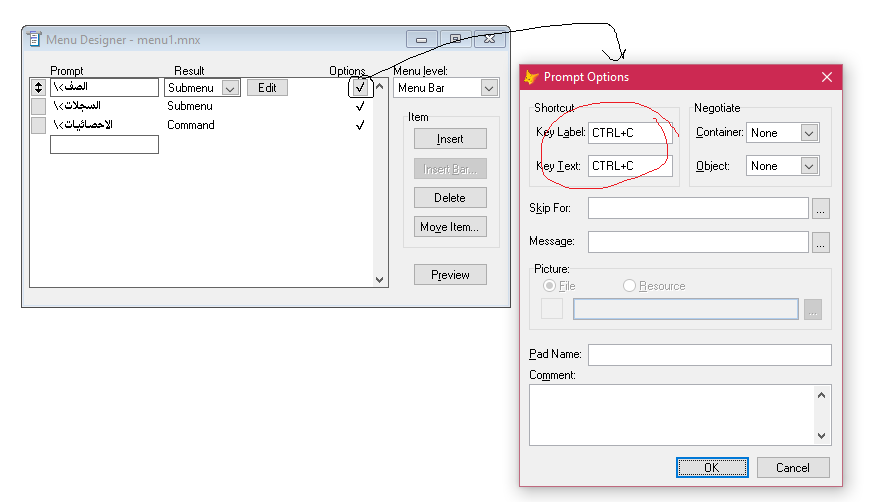Click inside the Comment text area

(672, 415)
